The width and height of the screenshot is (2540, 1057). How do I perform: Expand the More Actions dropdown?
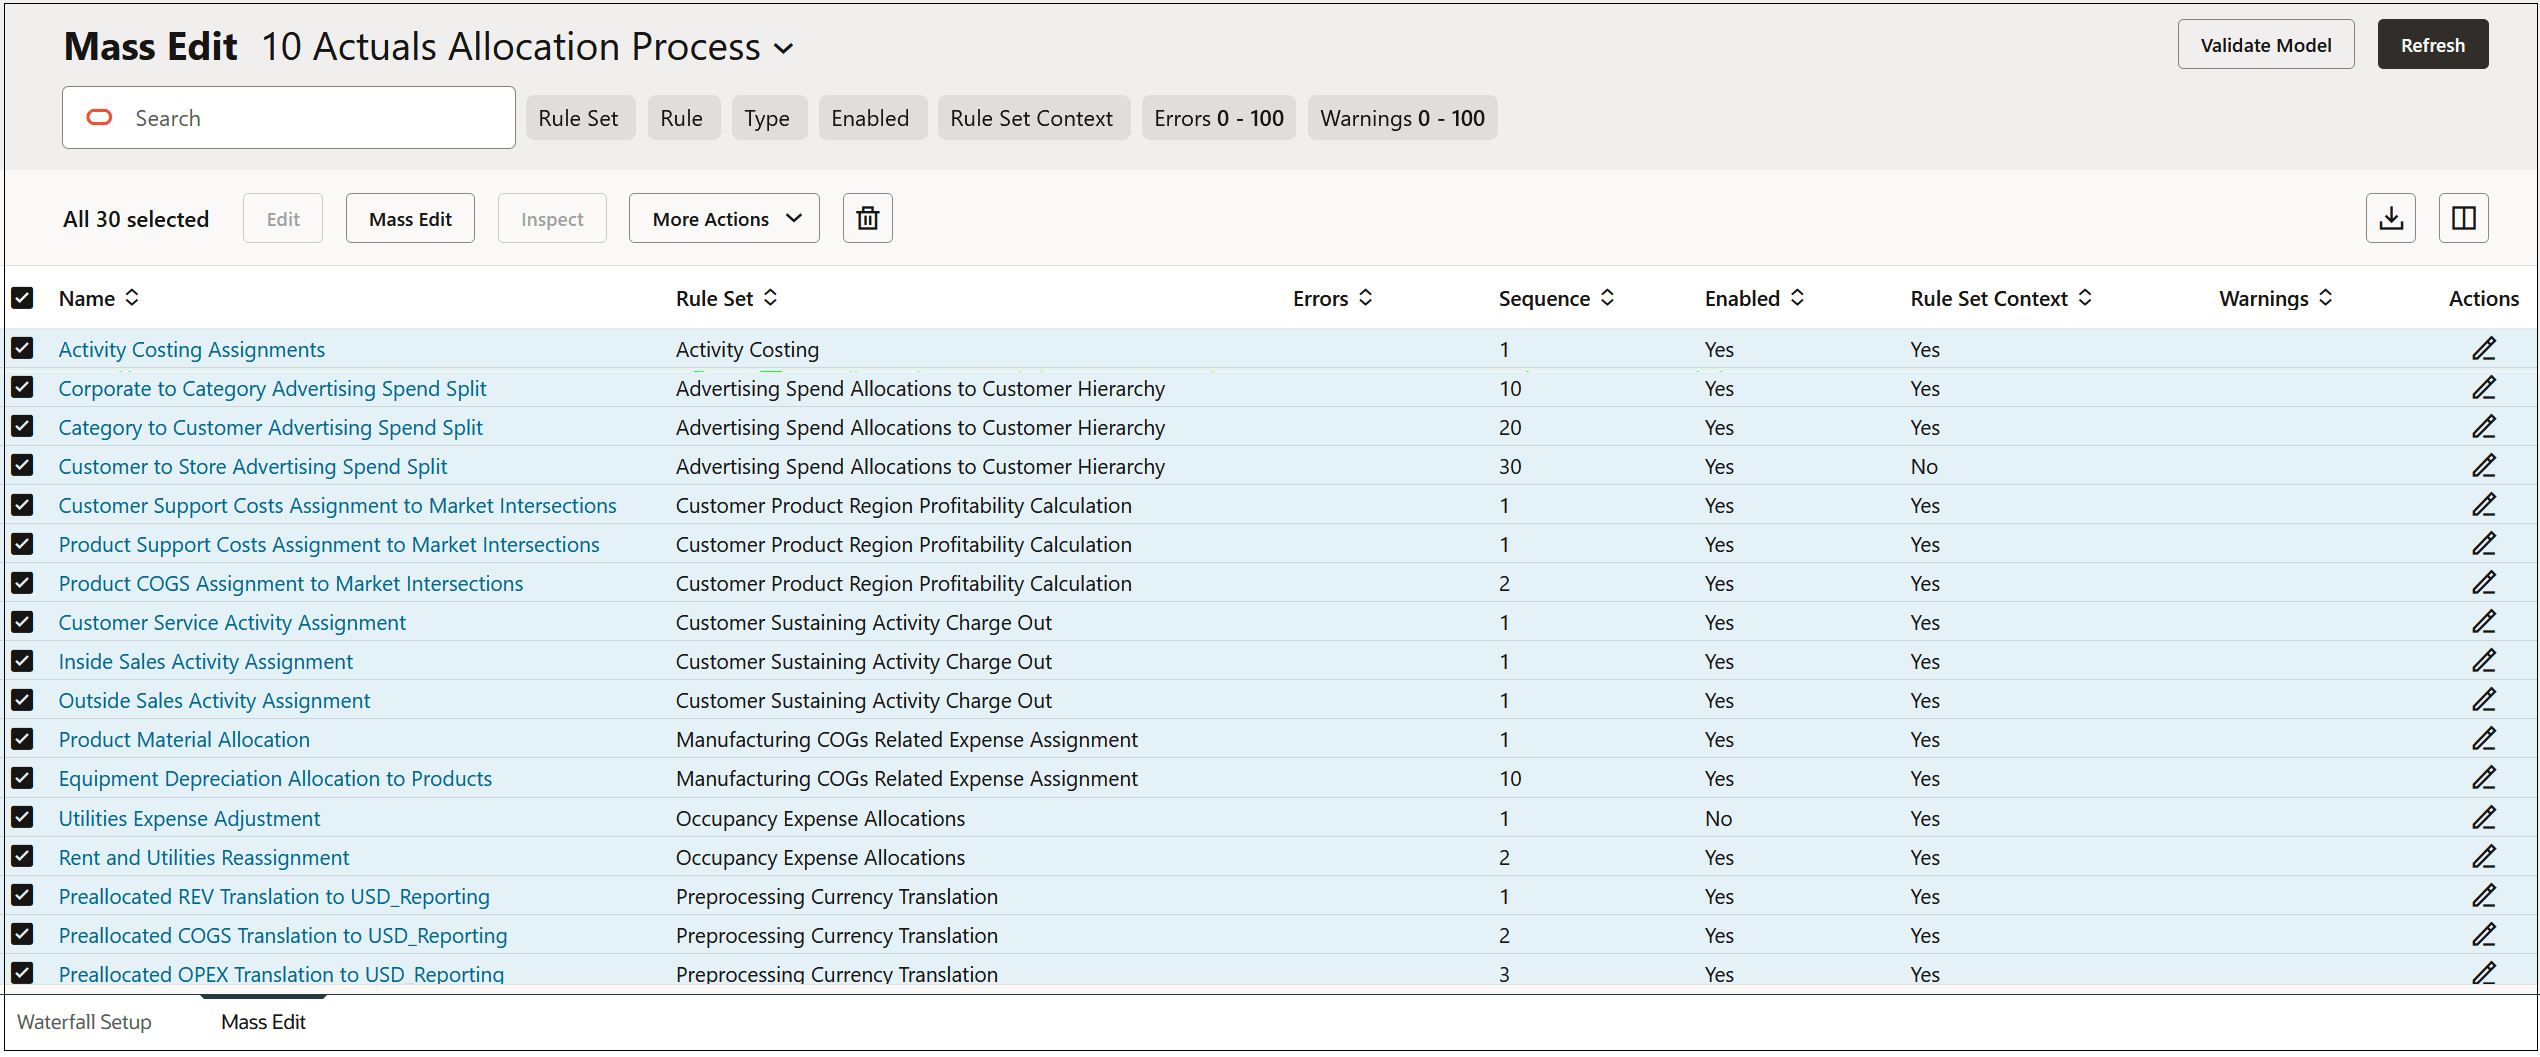point(724,218)
